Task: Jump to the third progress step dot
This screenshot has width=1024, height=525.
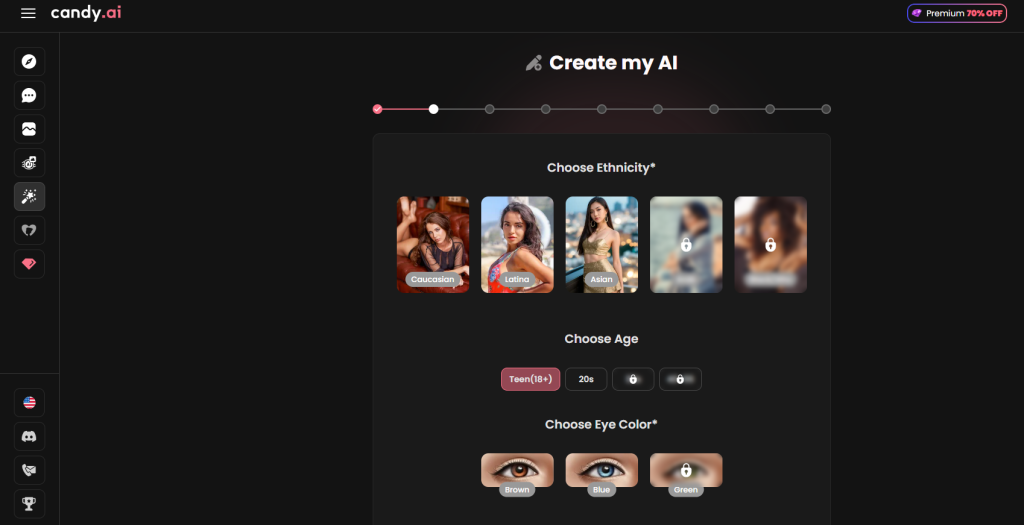Action: 490,109
